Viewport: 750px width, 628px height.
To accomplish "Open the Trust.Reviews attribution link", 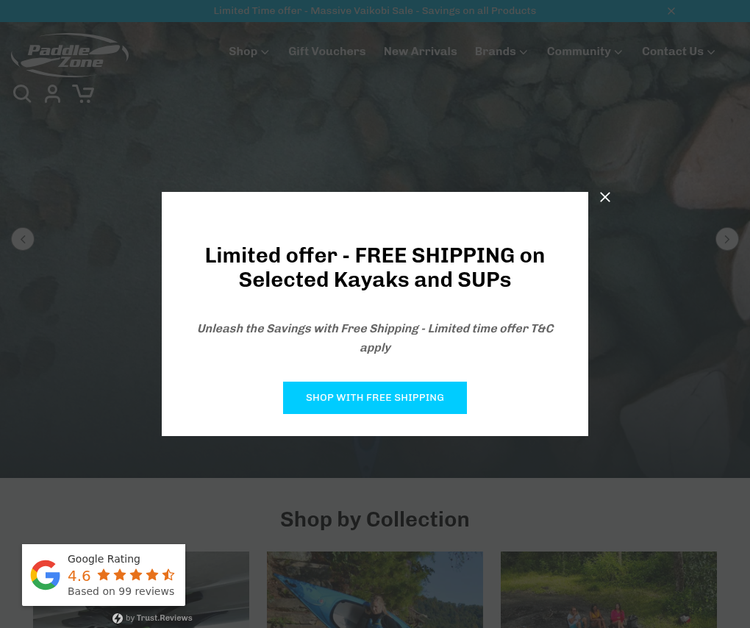I will [153, 618].
